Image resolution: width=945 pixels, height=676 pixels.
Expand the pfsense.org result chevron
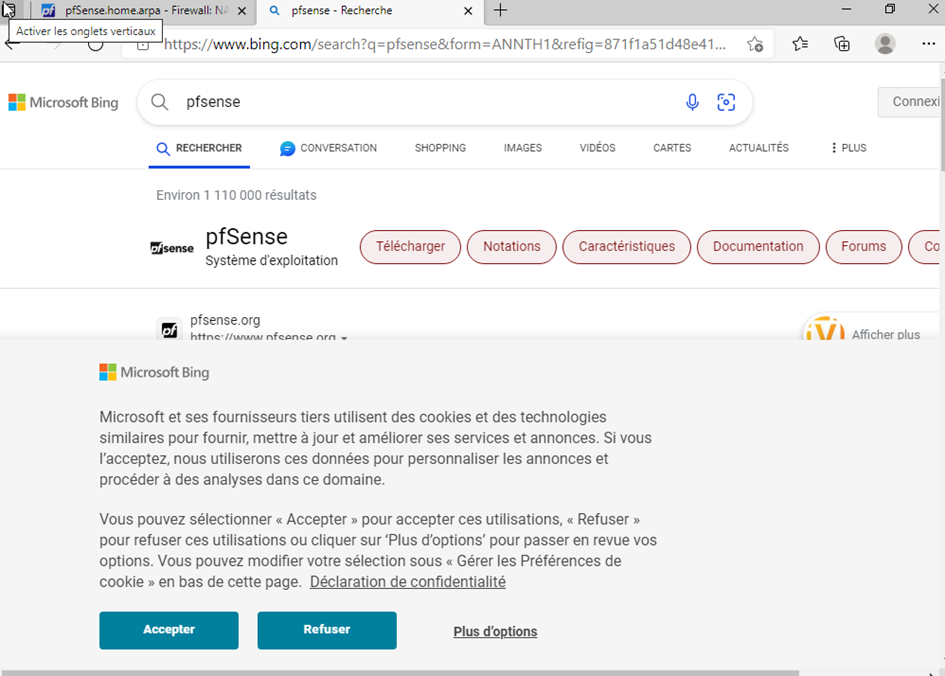point(343,339)
